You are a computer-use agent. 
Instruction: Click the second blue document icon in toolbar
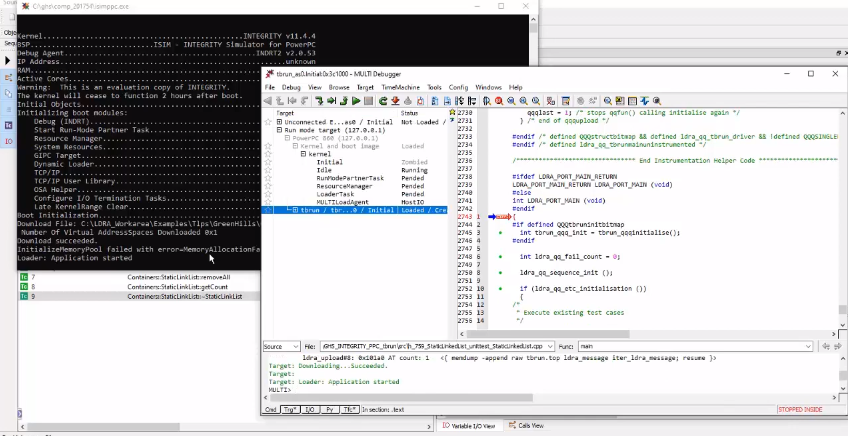pos(447,101)
